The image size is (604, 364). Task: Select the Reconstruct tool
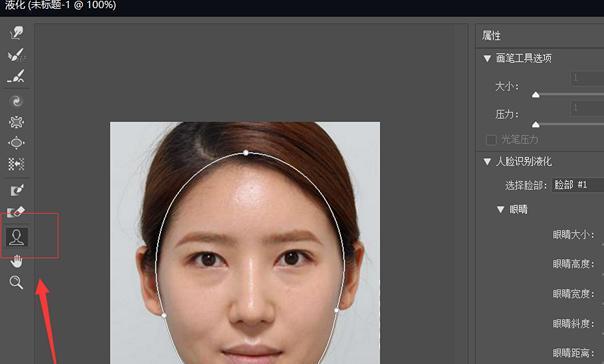[16, 55]
